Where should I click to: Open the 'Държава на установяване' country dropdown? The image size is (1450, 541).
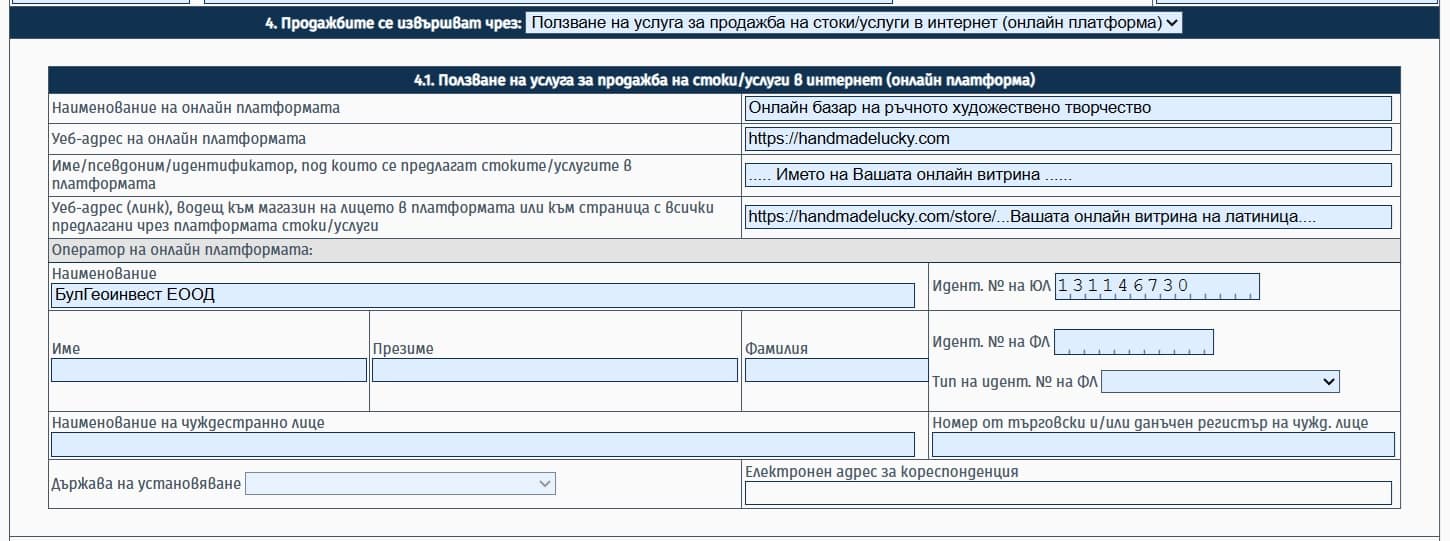click(x=400, y=484)
